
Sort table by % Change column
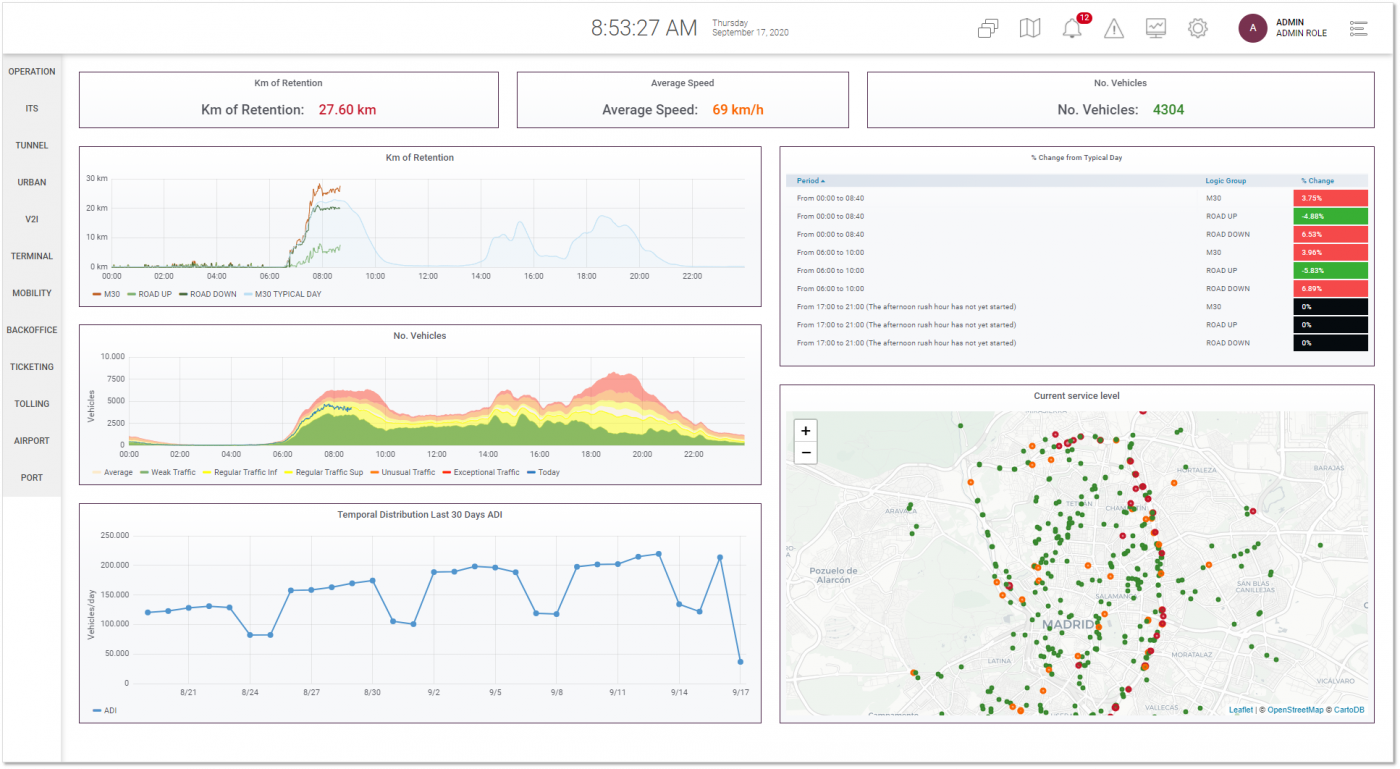click(1317, 181)
